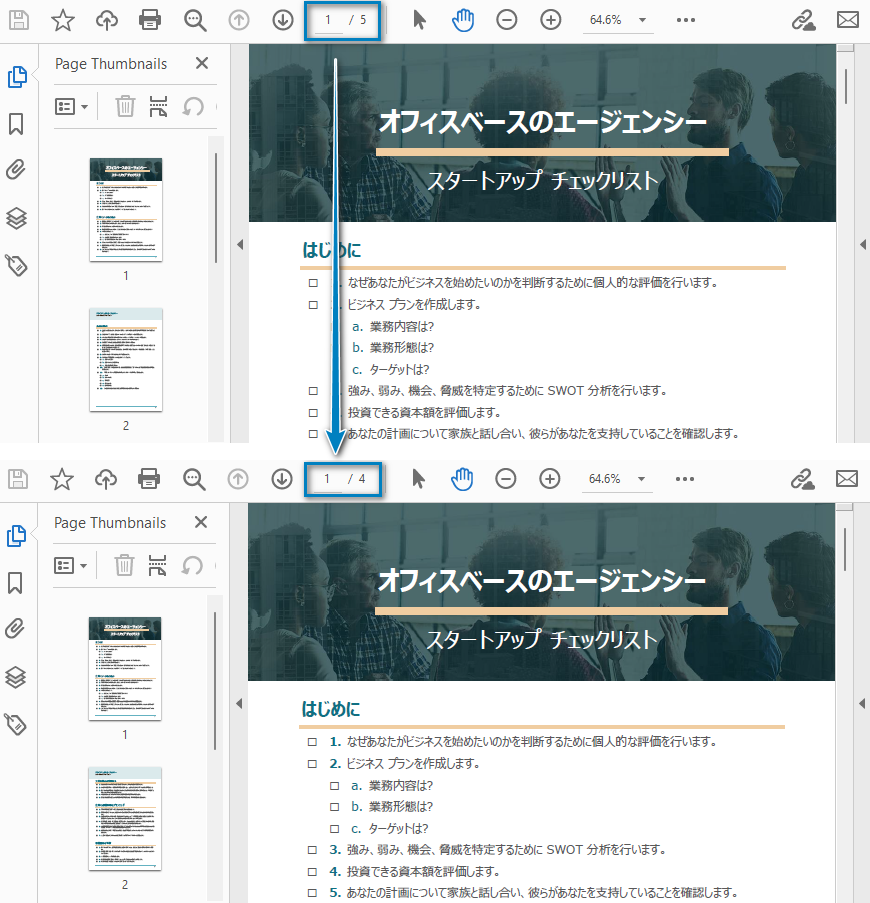
Task: Go to the next page
Action: 282,19
